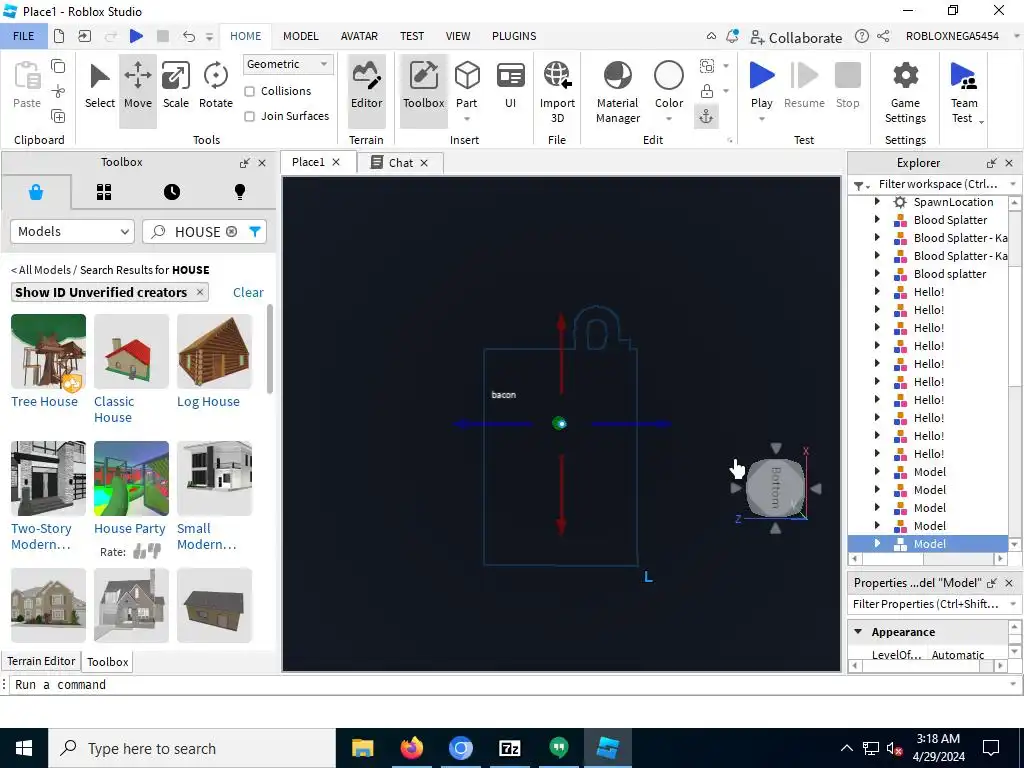
Task: Open the notifications bell
Action: point(732,36)
